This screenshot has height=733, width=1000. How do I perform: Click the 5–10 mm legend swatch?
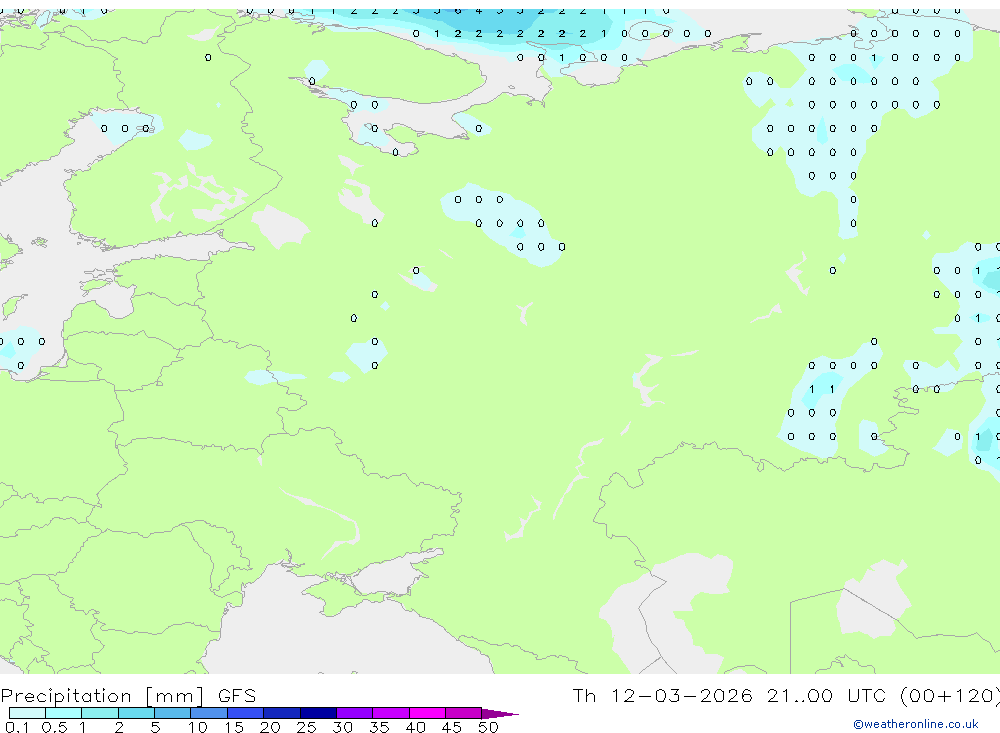click(x=173, y=713)
